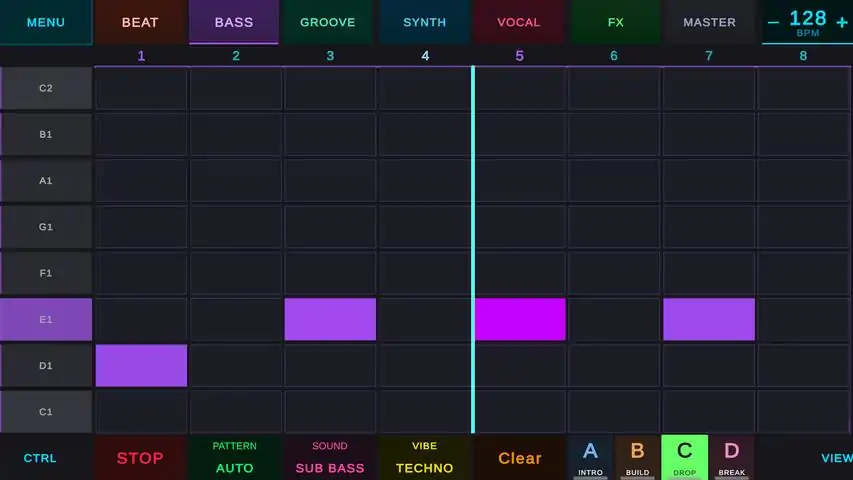The height and width of the screenshot is (480, 853).
Task: Go to the VOCAL tab
Action: point(519,22)
